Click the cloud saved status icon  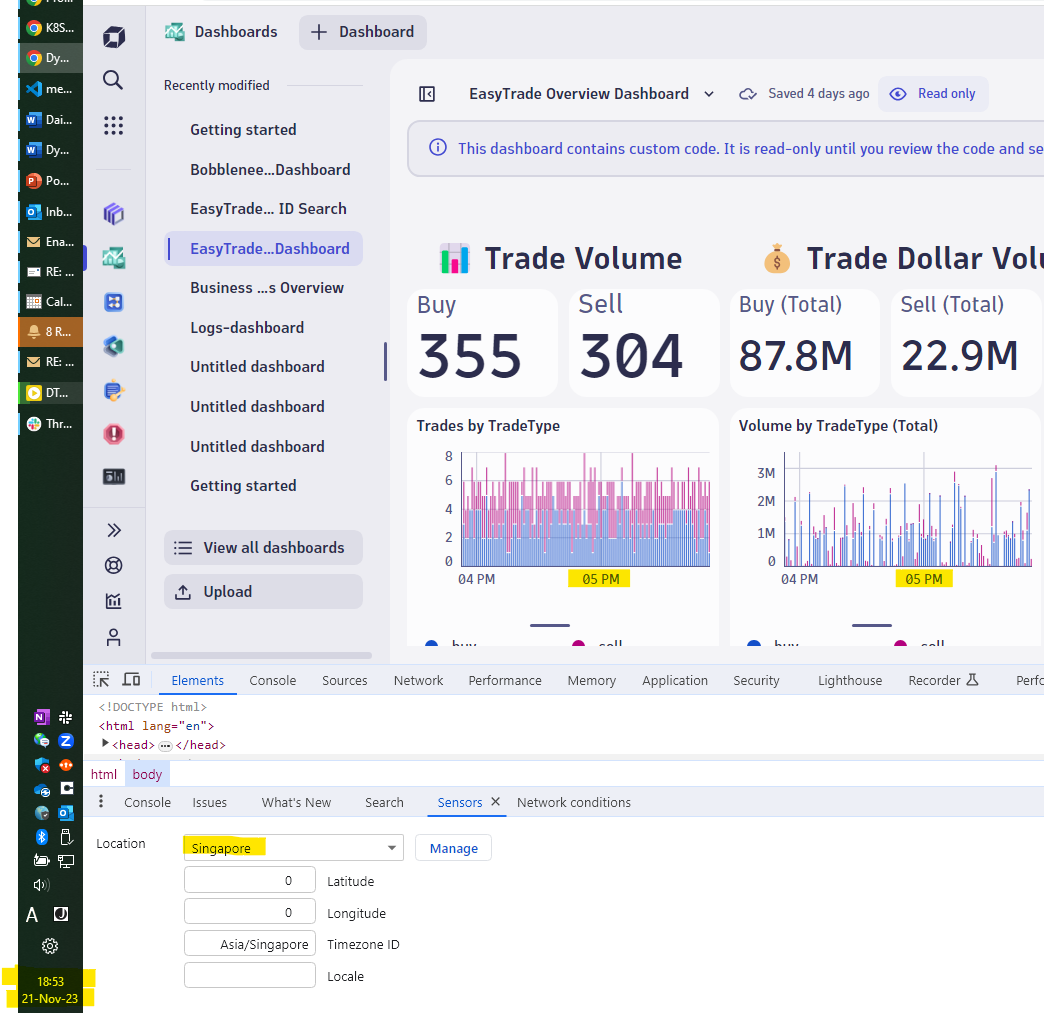[x=748, y=94]
